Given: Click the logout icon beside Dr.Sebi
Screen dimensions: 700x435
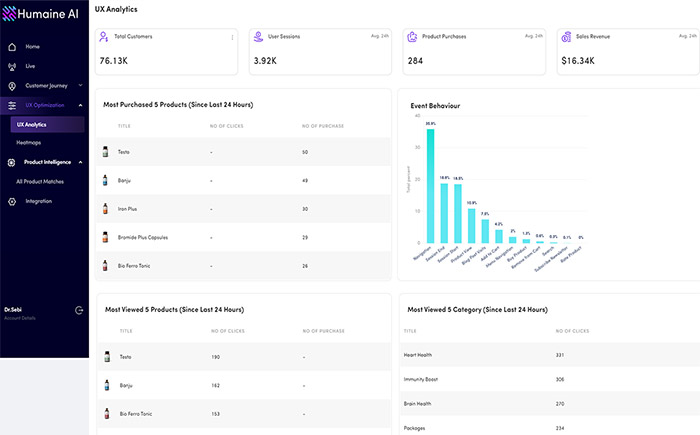Looking at the screenshot, I should (x=79, y=312).
